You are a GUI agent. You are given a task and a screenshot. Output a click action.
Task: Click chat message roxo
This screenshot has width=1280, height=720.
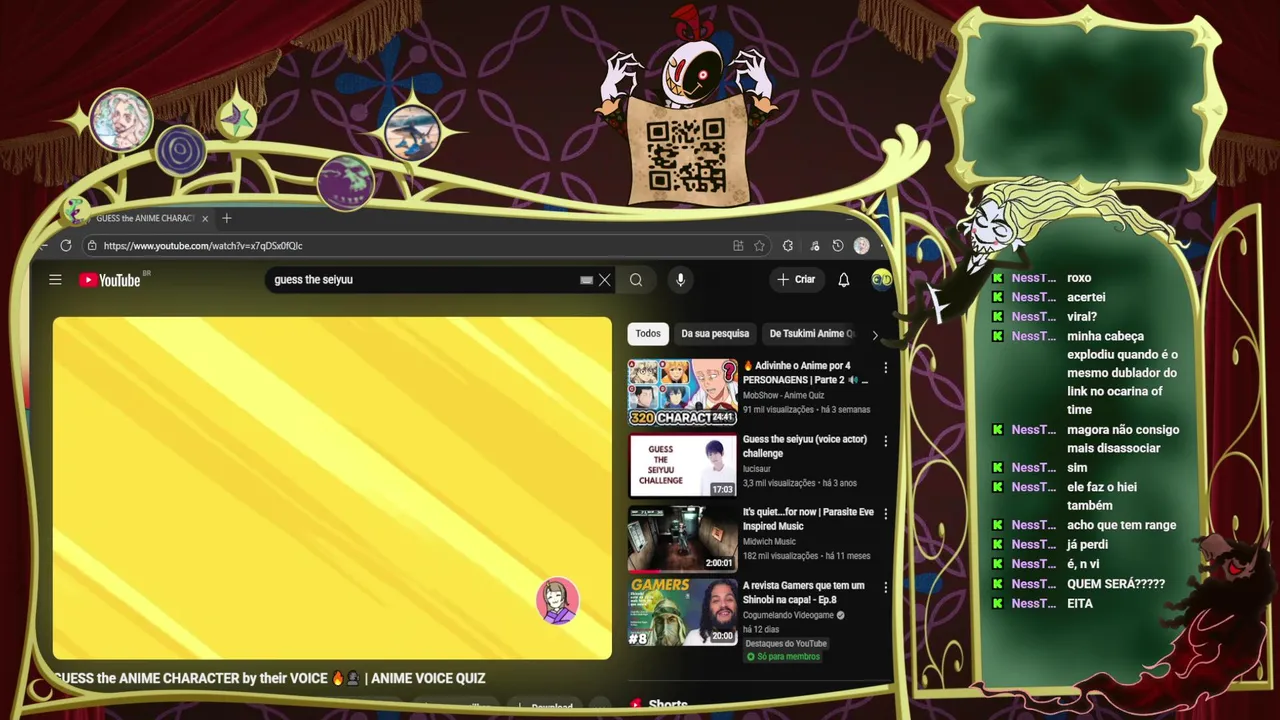[1079, 278]
